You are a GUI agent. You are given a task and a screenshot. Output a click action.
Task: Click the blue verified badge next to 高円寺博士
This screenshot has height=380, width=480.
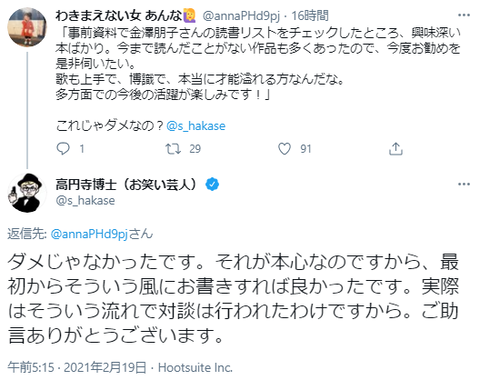click(x=212, y=184)
